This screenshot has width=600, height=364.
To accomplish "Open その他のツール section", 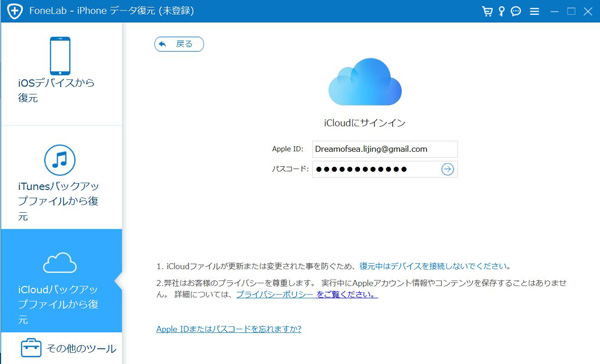I will coord(62,348).
